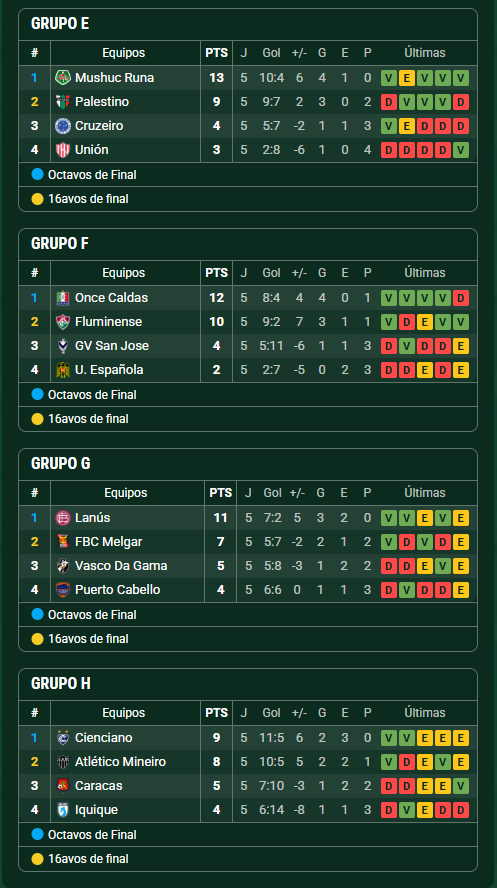Image resolution: width=497 pixels, height=888 pixels.
Task: Click the Cienciano team crest icon
Action: pos(62,738)
